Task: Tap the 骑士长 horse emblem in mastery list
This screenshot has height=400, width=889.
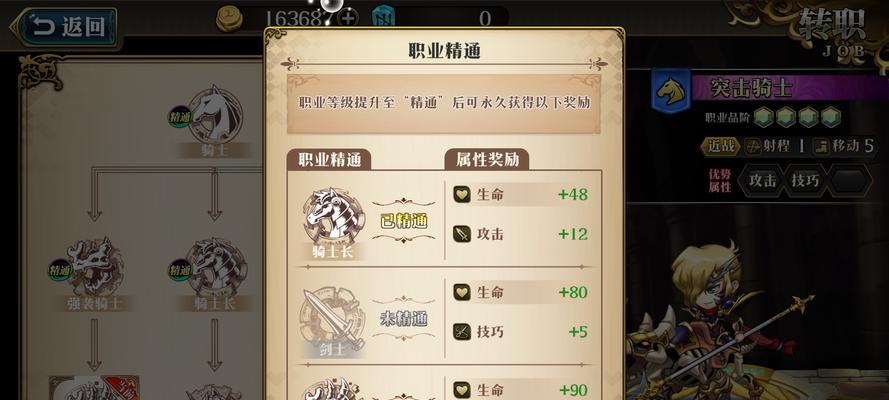Action: click(x=333, y=219)
